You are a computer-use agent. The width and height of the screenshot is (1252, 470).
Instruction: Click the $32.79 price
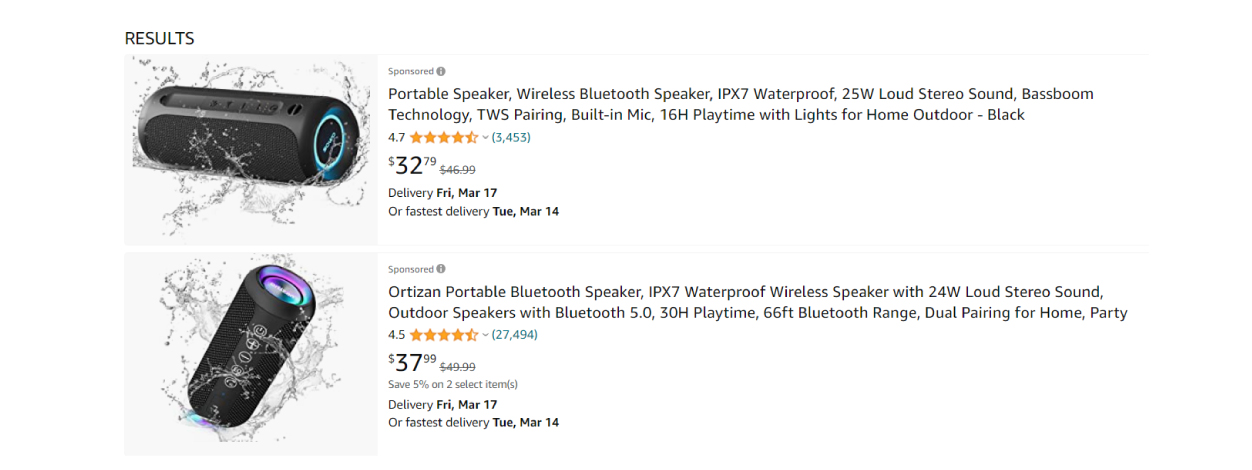tap(412, 166)
